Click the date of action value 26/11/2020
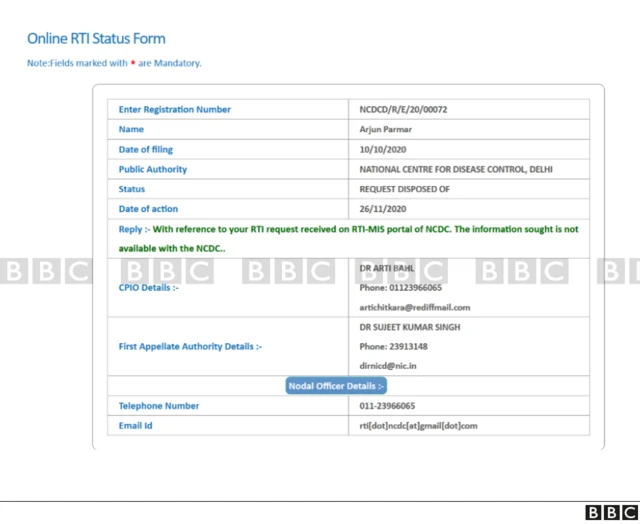Screen dimensions: 640x524 tap(381, 208)
